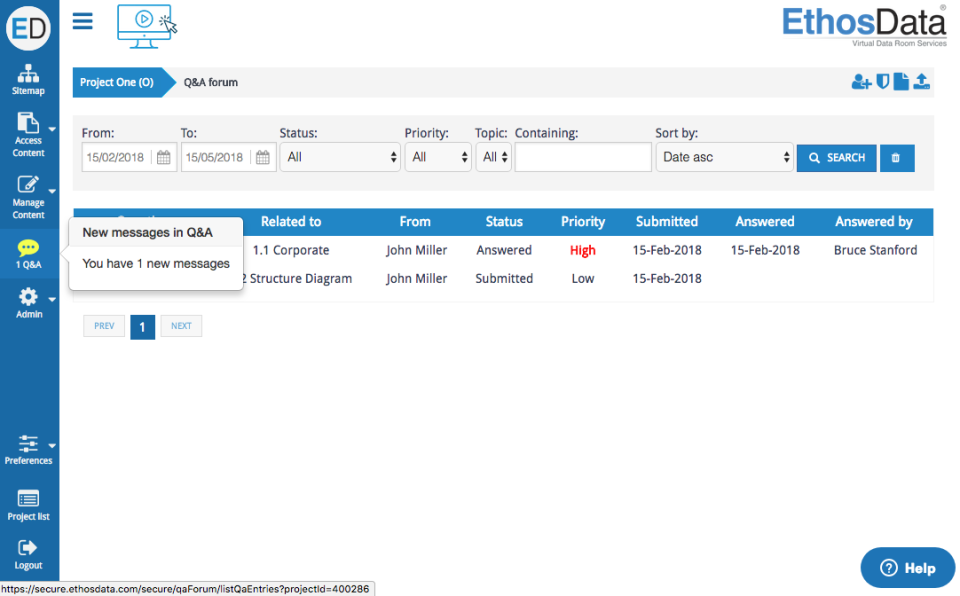The width and height of the screenshot is (960, 596).
Task: Click the upload icon in header
Action: coord(922,82)
